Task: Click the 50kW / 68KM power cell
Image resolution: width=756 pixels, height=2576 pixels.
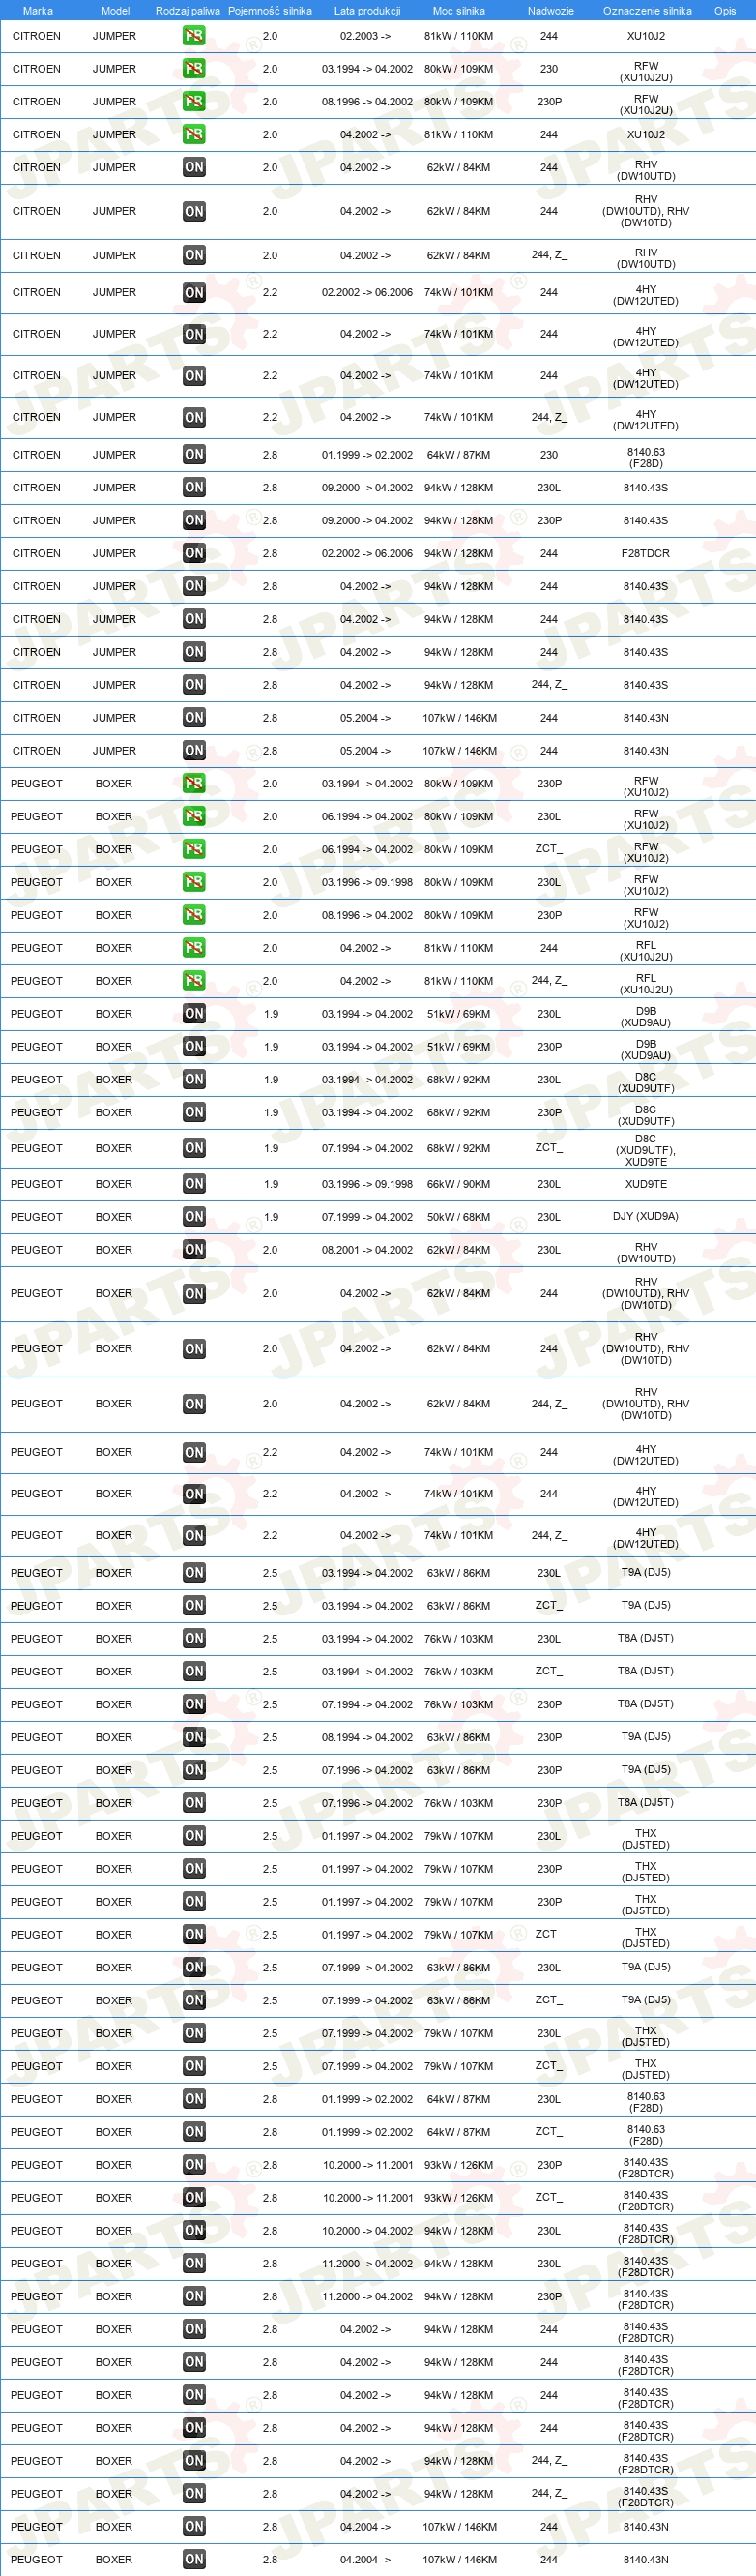Action: [459, 1218]
